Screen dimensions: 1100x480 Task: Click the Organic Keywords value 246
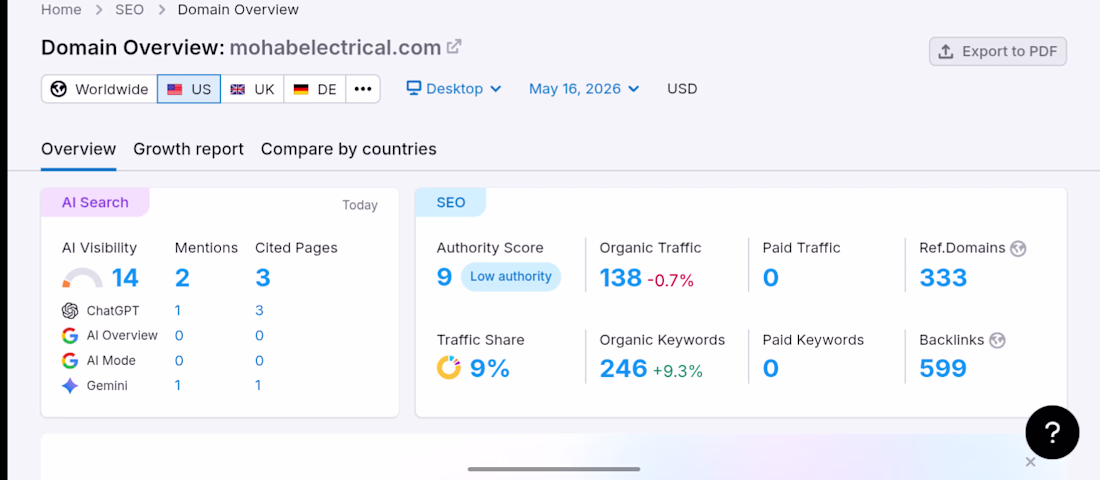pyautogui.click(x=624, y=368)
